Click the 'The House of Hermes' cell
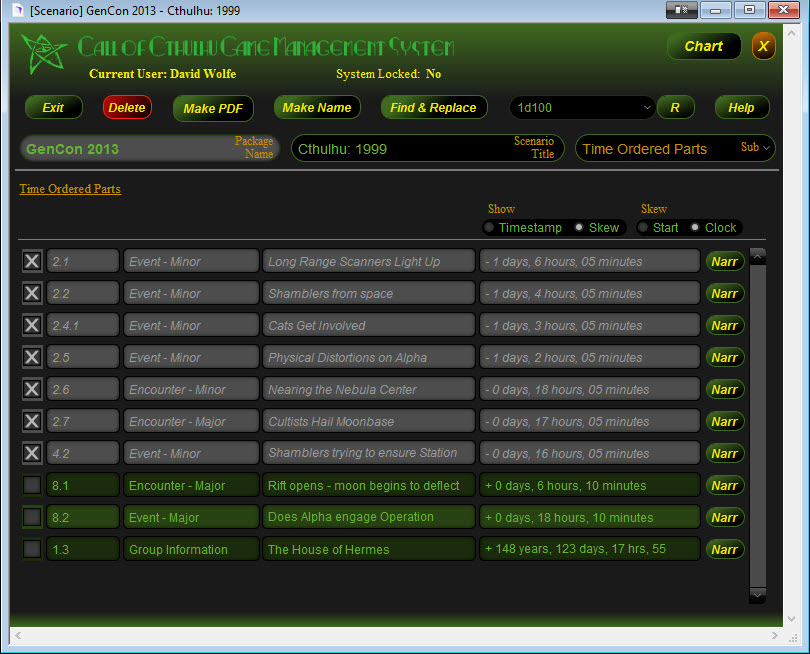This screenshot has width=810, height=654. (368, 549)
